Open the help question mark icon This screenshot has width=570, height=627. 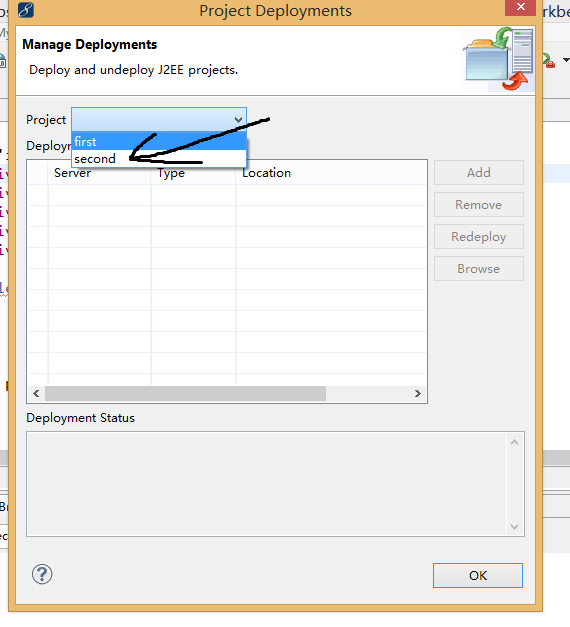tap(42, 575)
